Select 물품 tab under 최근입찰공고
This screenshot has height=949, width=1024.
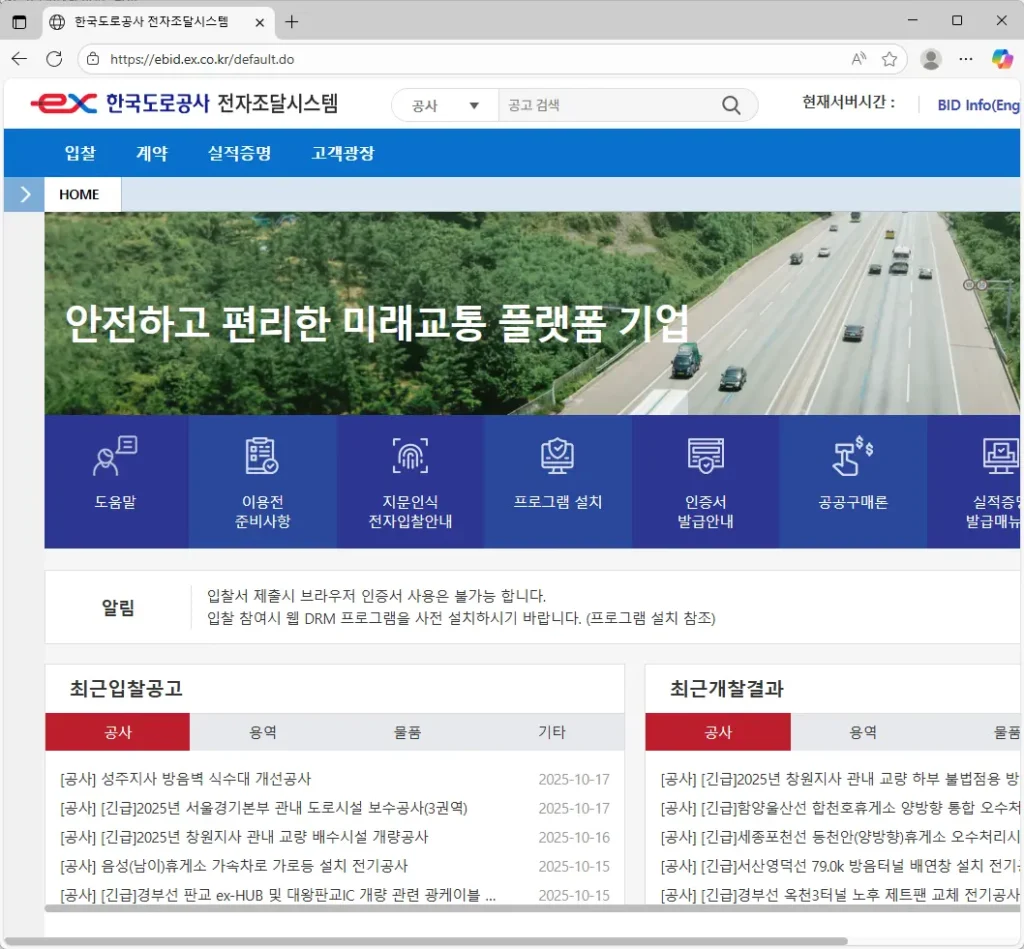[x=407, y=732]
